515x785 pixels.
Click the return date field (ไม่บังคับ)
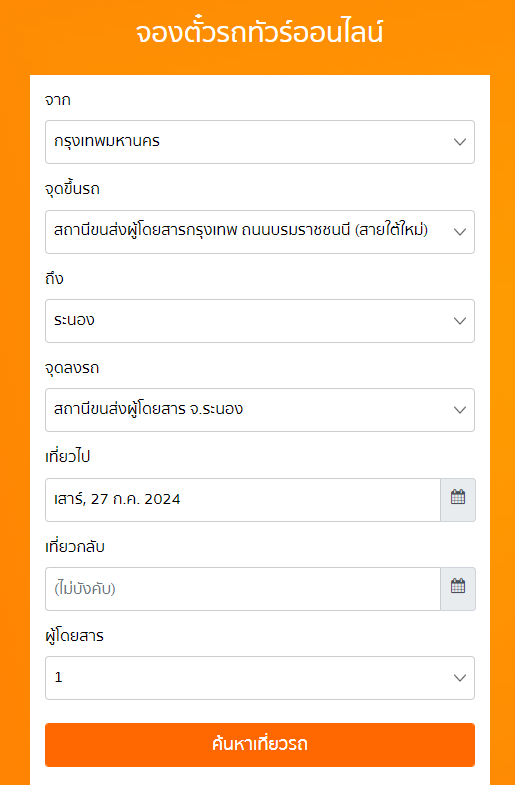pos(243,589)
